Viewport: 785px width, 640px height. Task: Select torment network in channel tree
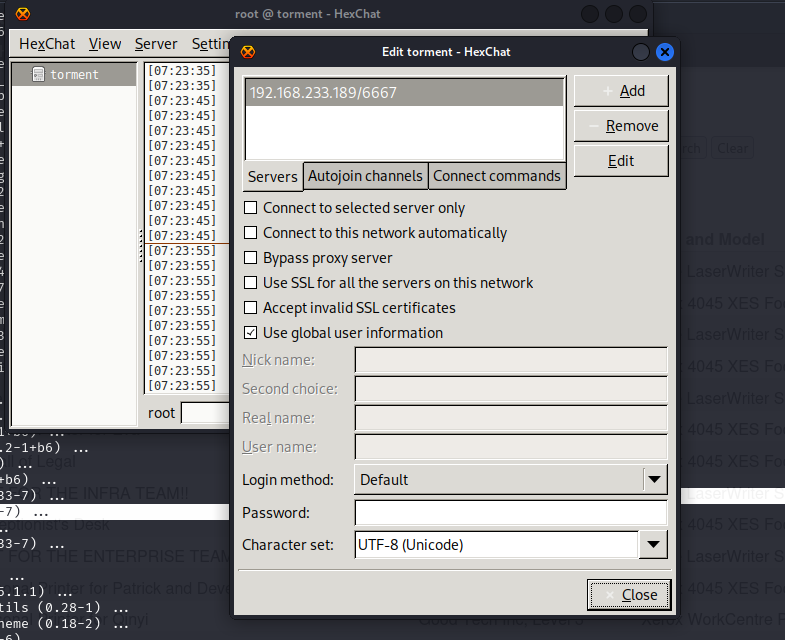point(74,75)
